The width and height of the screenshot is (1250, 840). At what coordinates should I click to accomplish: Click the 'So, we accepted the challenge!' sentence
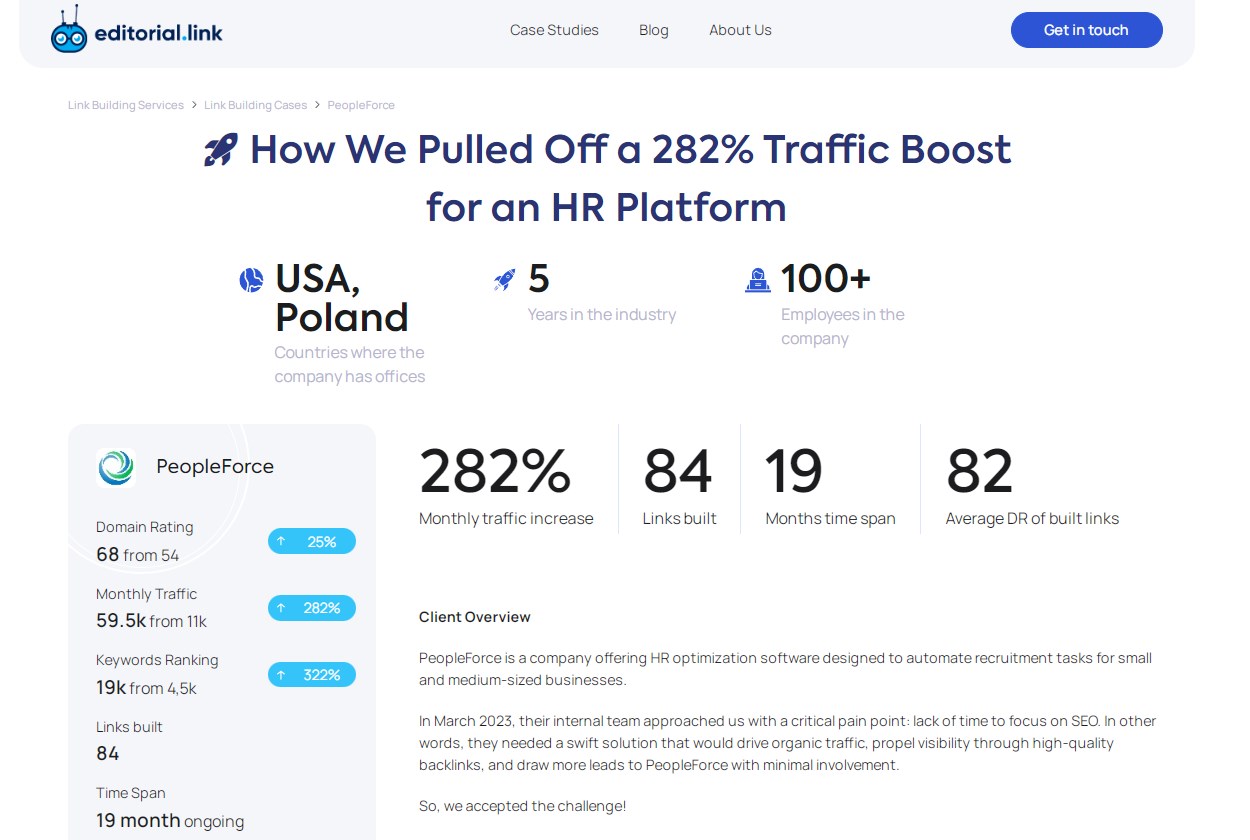pos(523,805)
